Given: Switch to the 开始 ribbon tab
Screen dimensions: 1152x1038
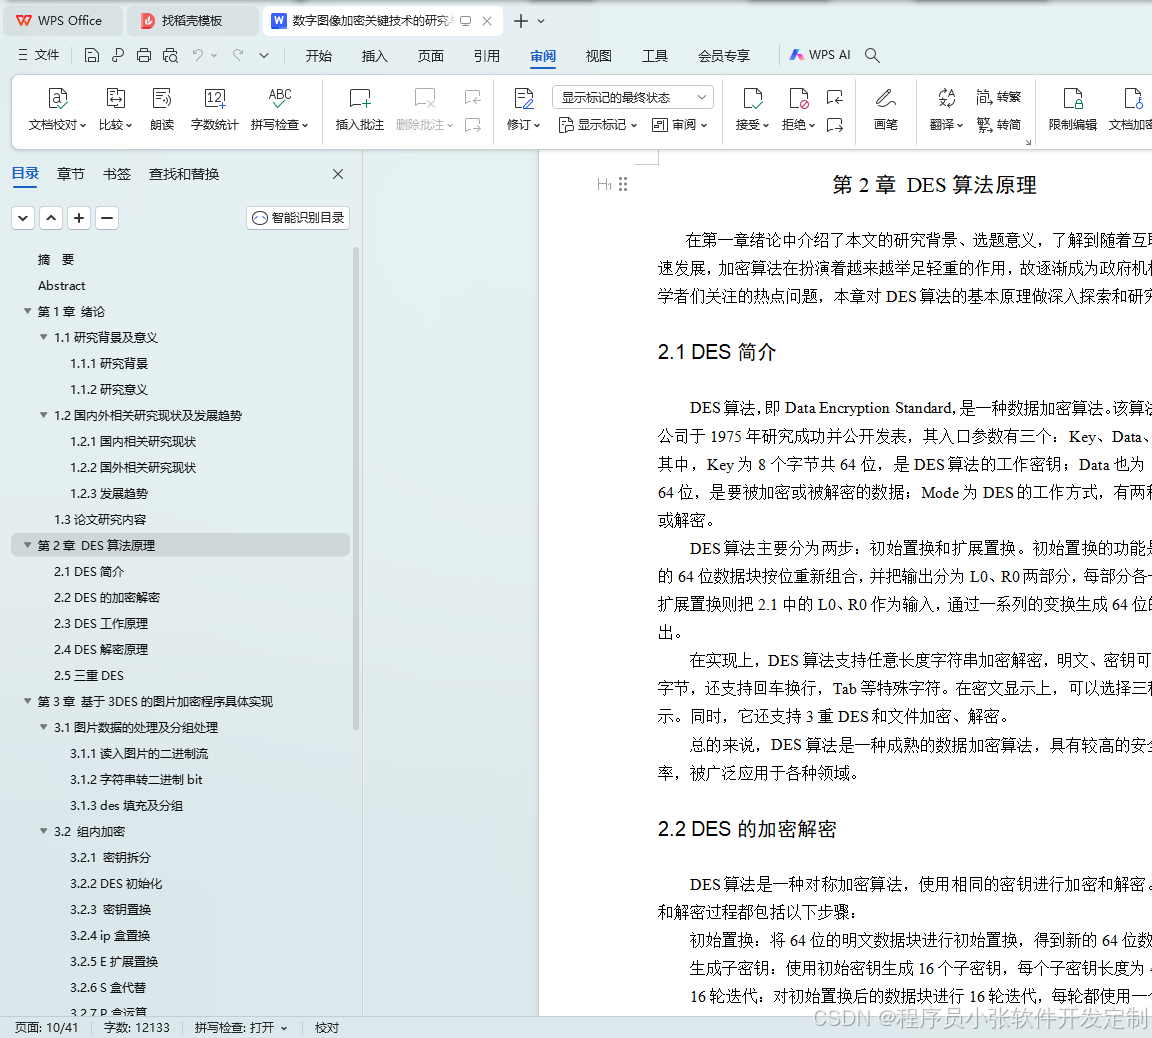Looking at the screenshot, I should 319,56.
